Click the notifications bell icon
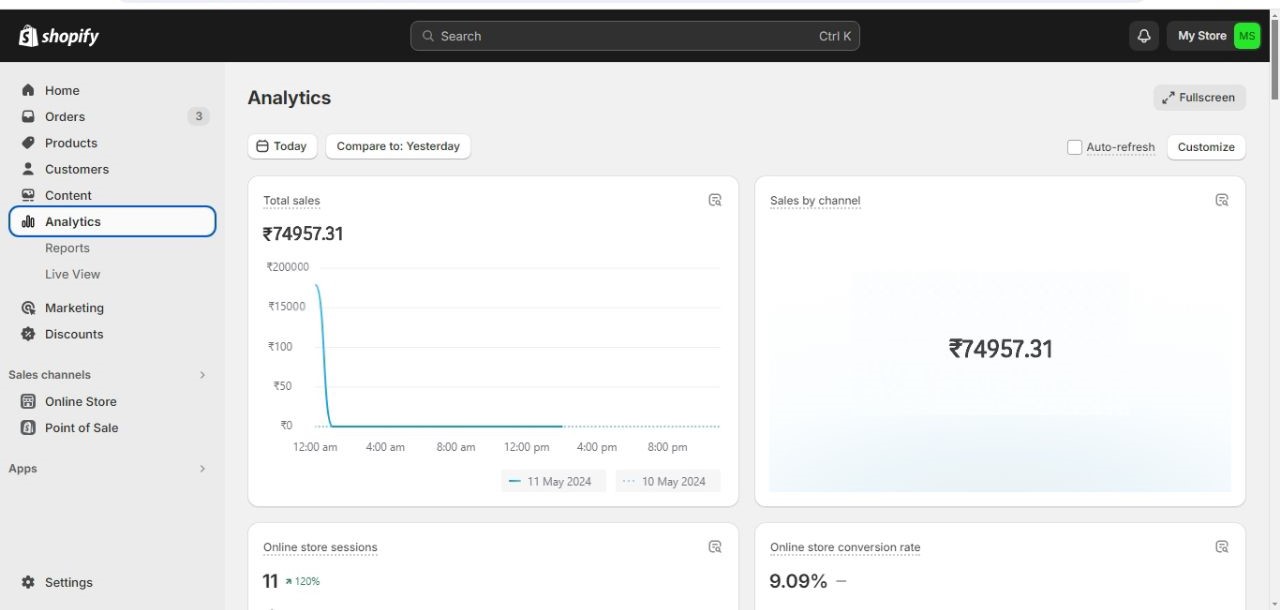Image resolution: width=1280 pixels, height=610 pixels. [x=1144, y=36]
